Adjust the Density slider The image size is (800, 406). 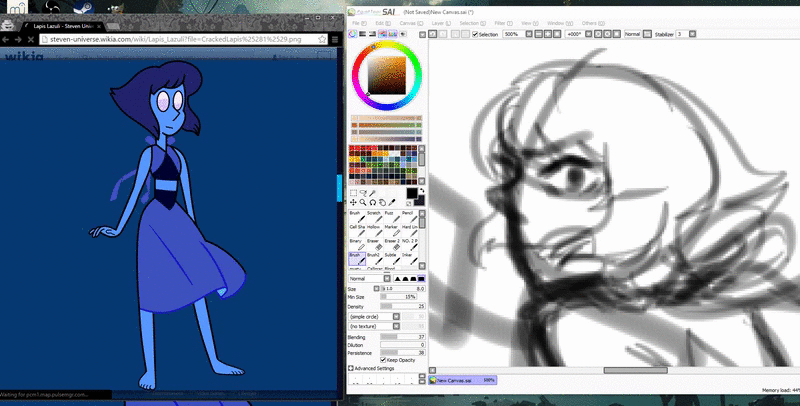(403, 307)
